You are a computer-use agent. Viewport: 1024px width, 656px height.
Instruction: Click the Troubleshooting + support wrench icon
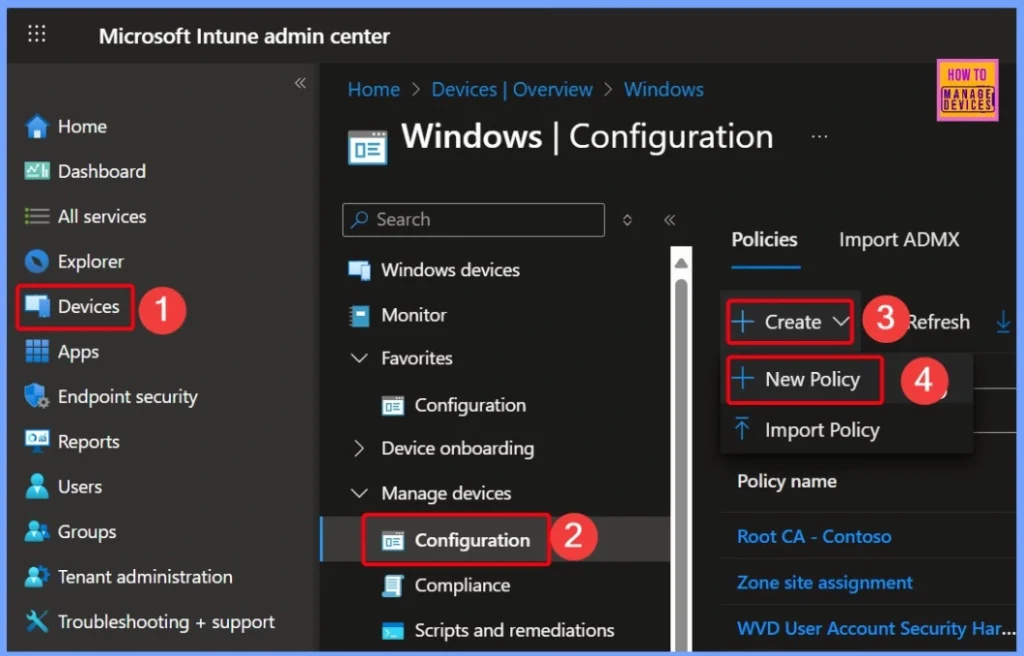pos(37,621)
